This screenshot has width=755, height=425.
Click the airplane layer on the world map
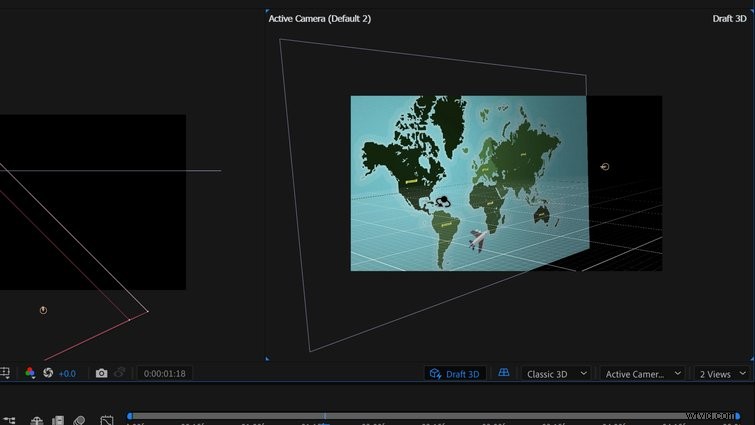478,240
